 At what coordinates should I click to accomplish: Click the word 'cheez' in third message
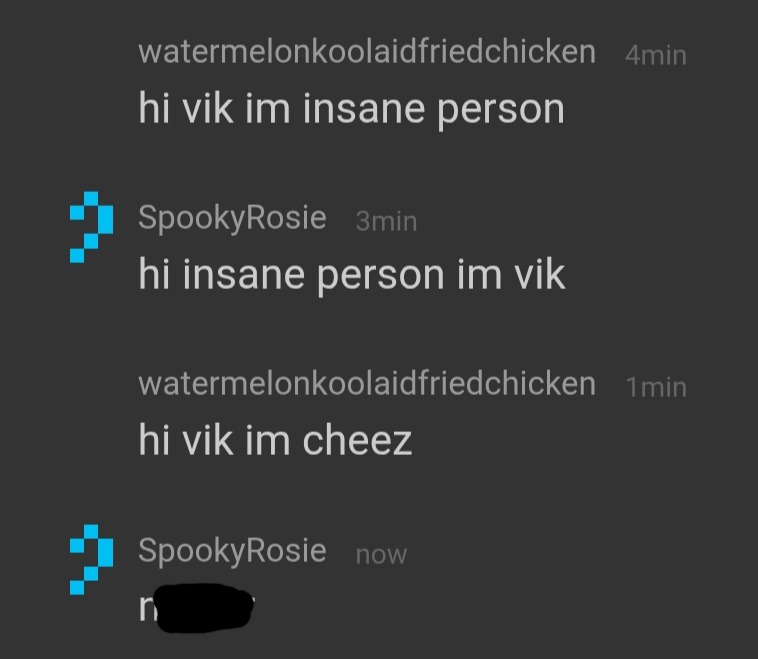tap(357, 440)
